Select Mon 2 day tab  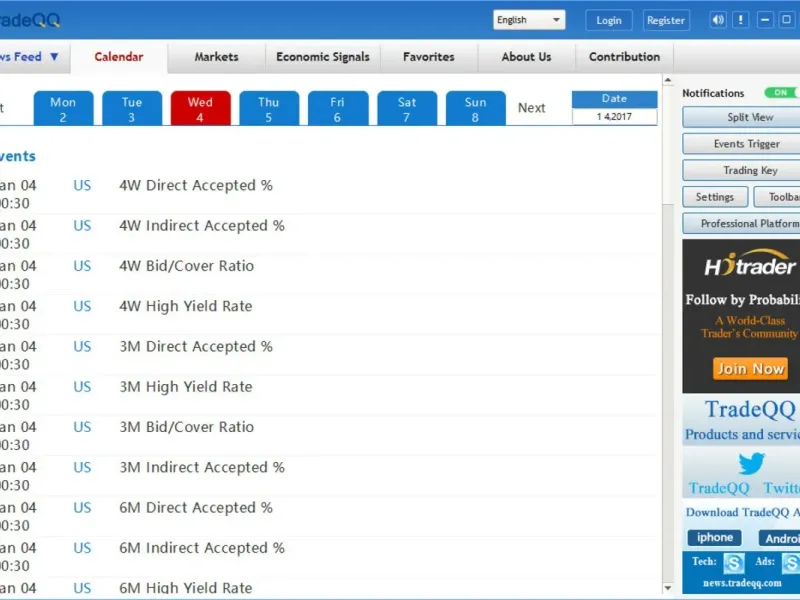point(63,109)
